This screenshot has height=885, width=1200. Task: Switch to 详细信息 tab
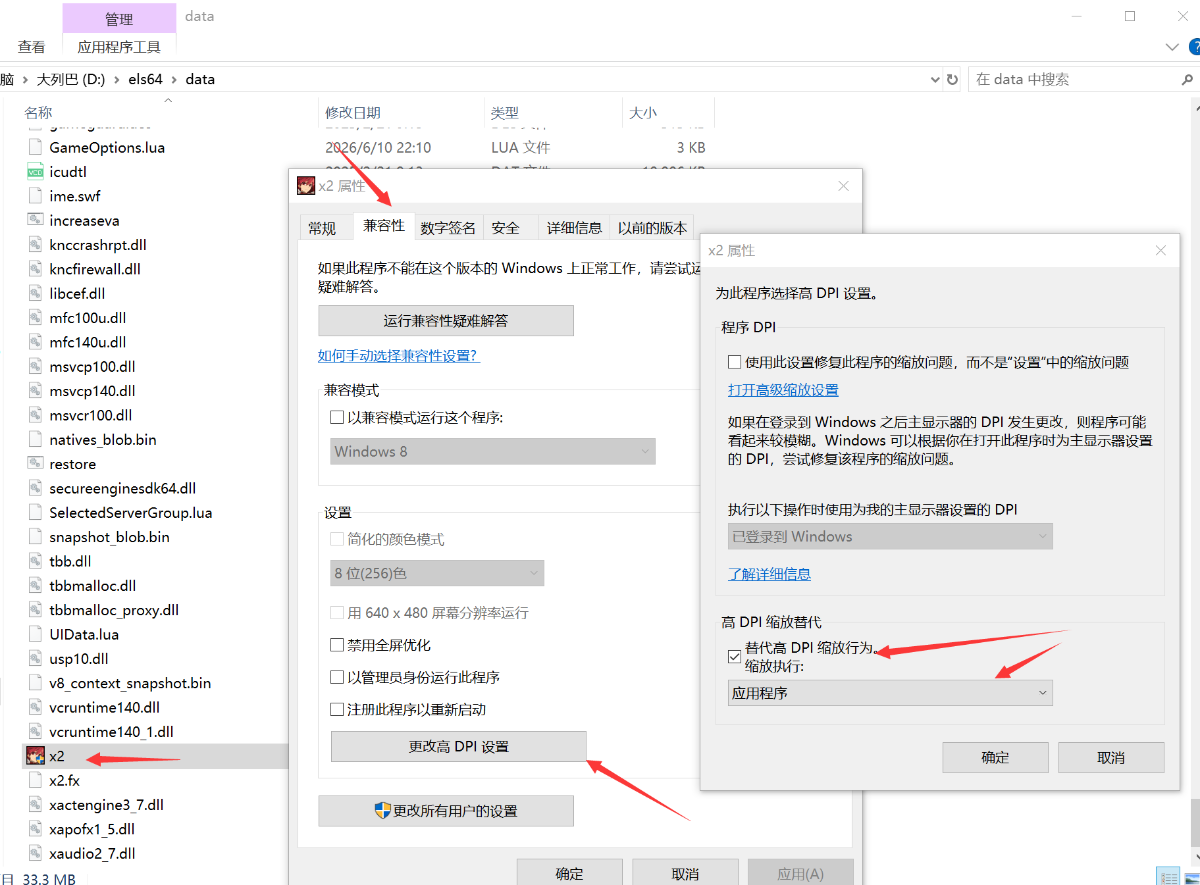pos(575,228)
